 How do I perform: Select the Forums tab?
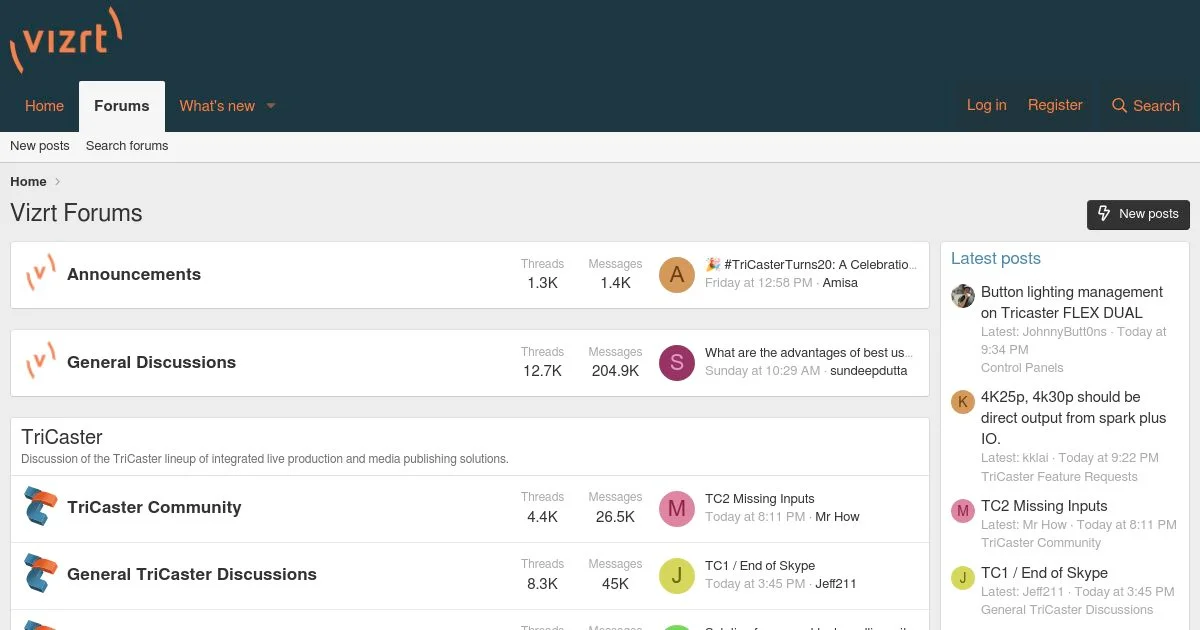point(122,106)
